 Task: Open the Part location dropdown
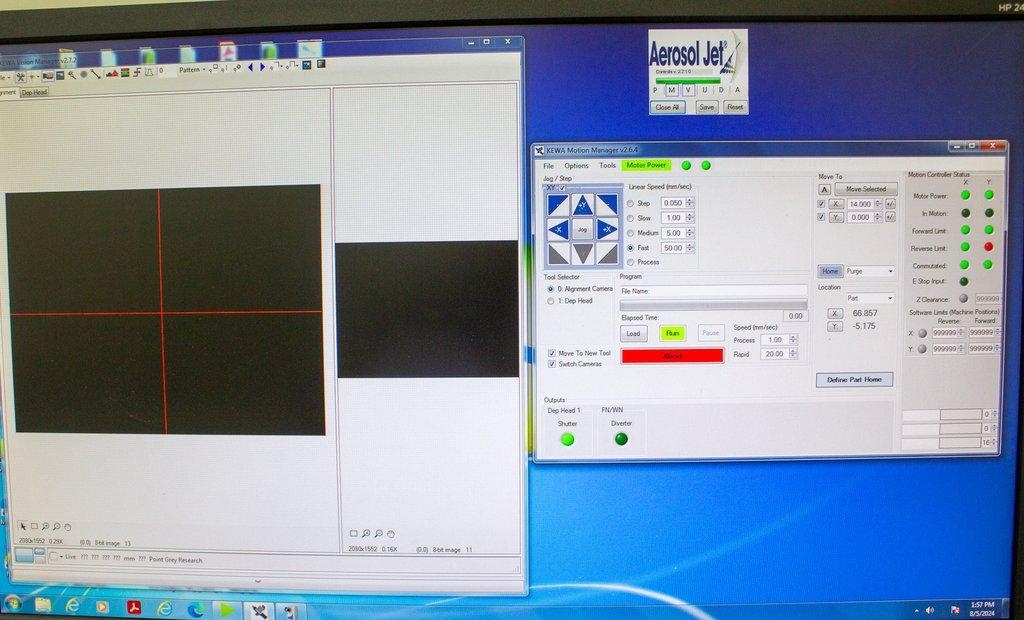891,298
